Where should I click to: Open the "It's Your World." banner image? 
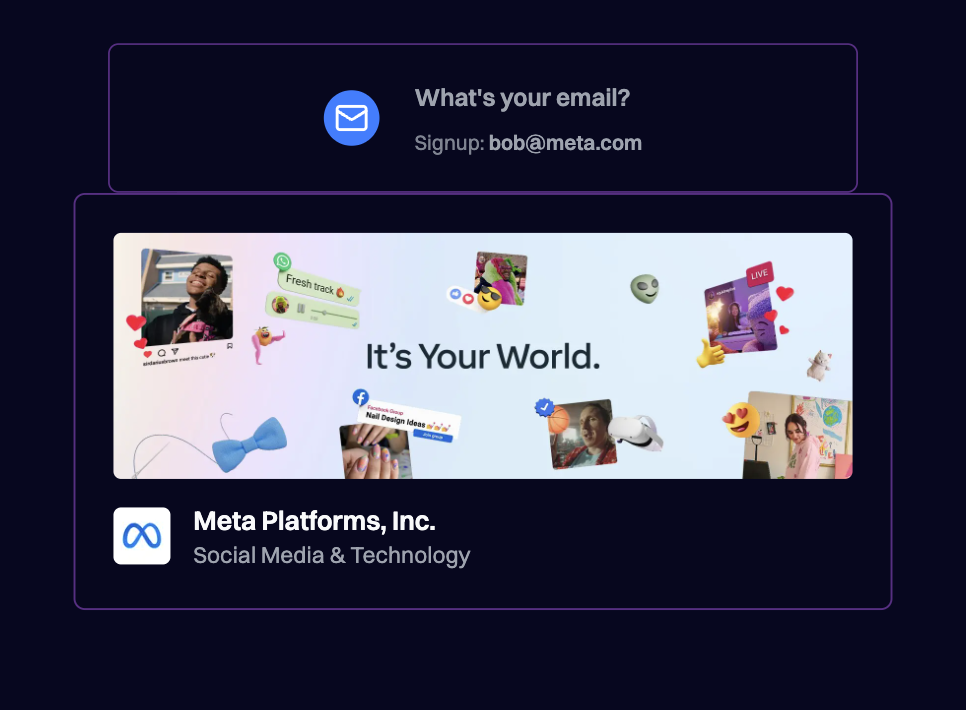(x=483, y=356)
